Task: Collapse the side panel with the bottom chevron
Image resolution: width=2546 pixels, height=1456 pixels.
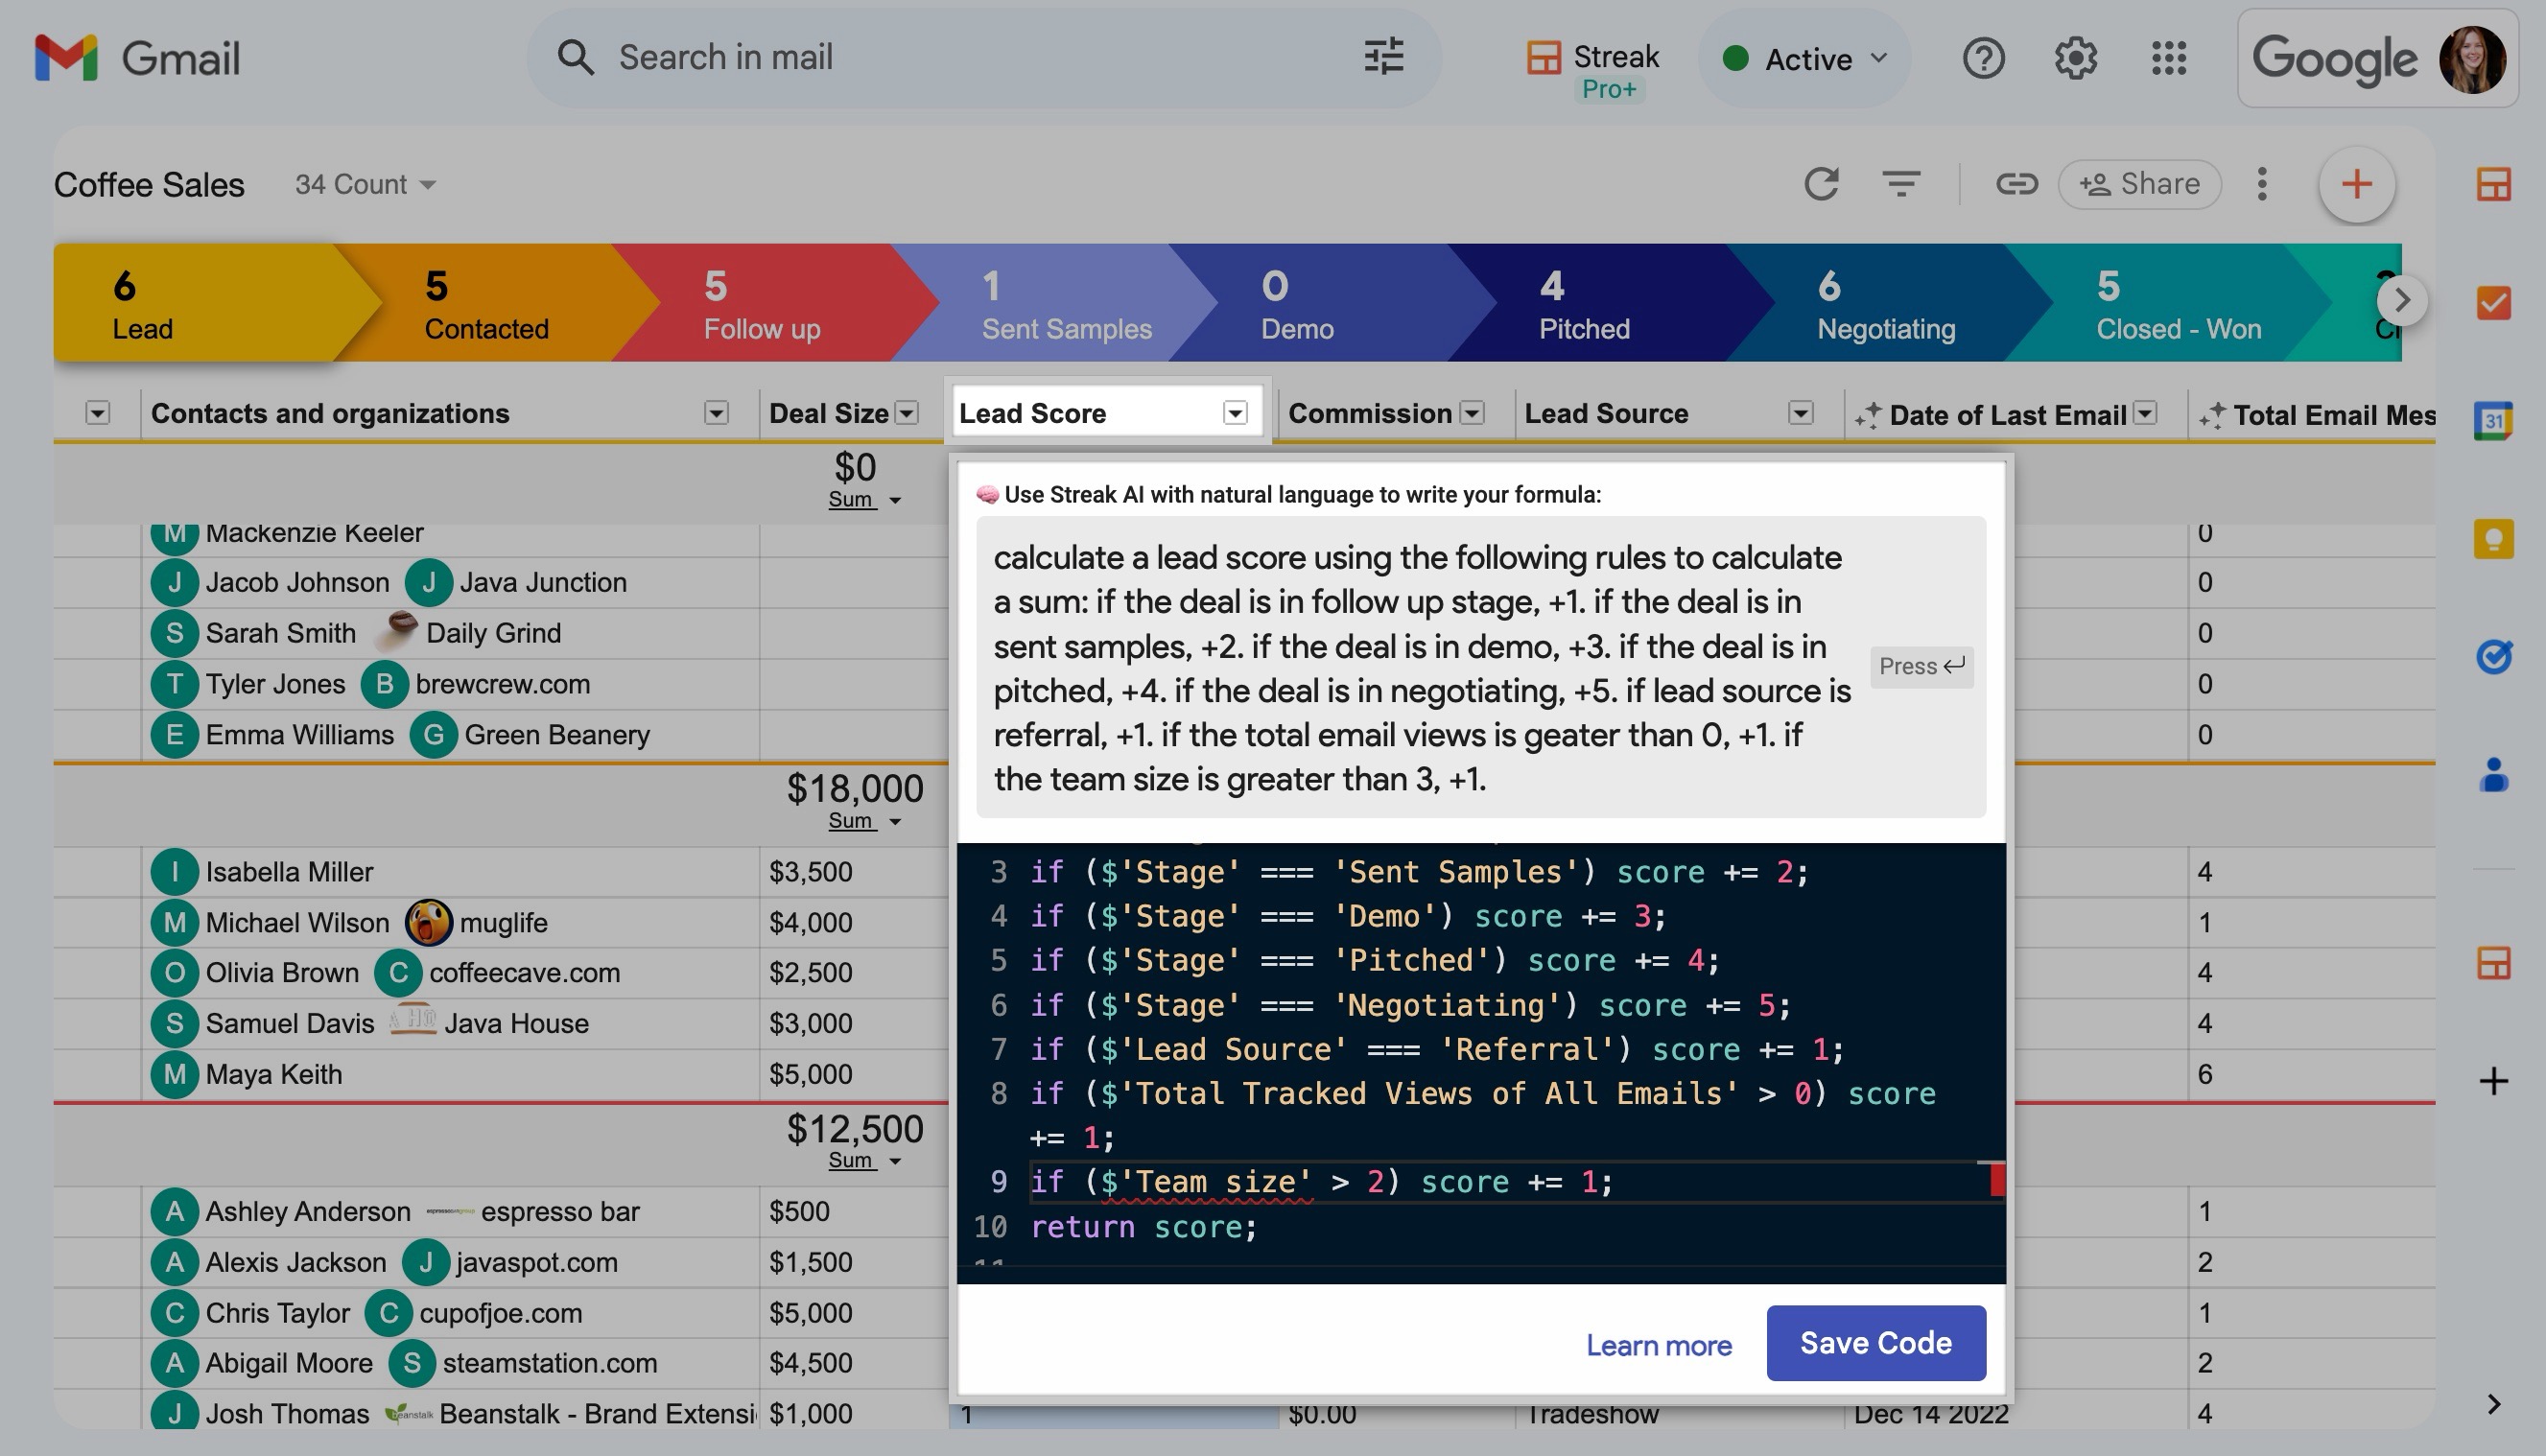Action: click(x=2493, y=1404)
